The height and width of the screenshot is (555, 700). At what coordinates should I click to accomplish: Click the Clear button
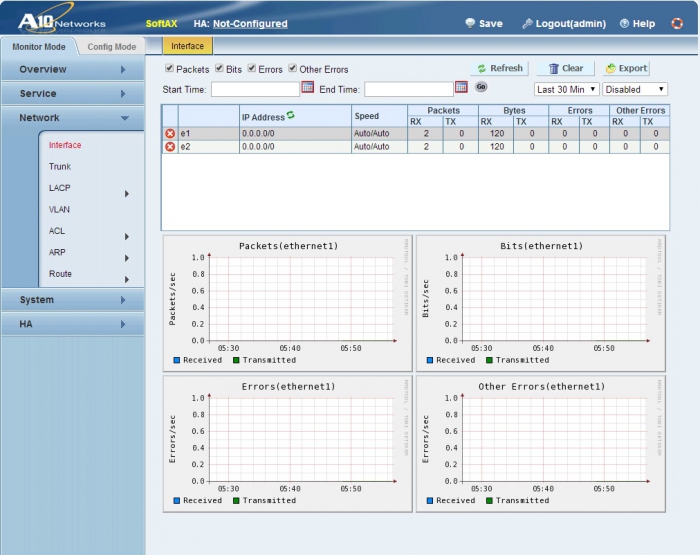tap(566, 68)
